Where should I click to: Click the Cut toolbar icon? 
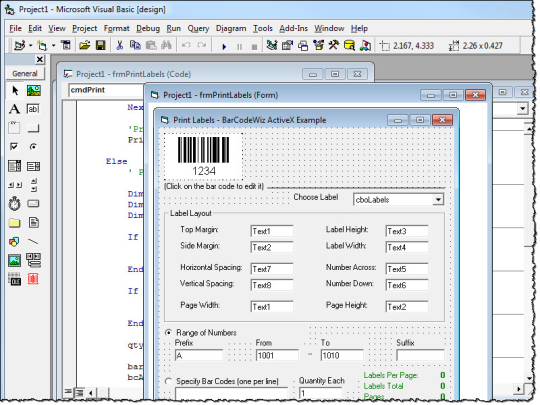point(120,45)
